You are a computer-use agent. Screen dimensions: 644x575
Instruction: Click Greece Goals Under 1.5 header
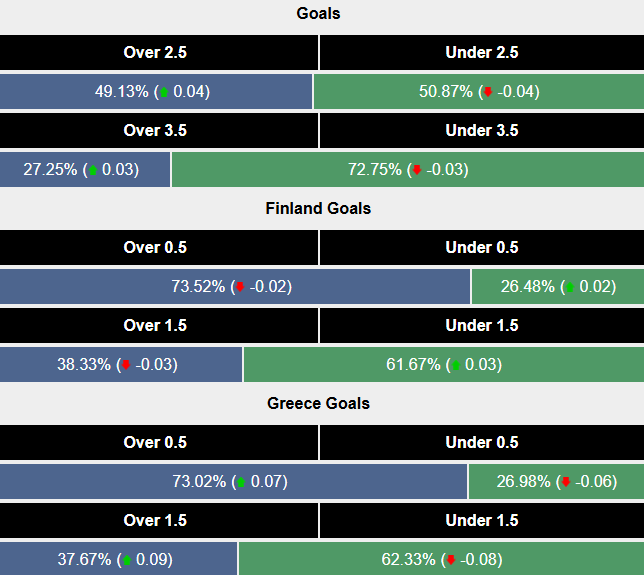tap(482, 521)
